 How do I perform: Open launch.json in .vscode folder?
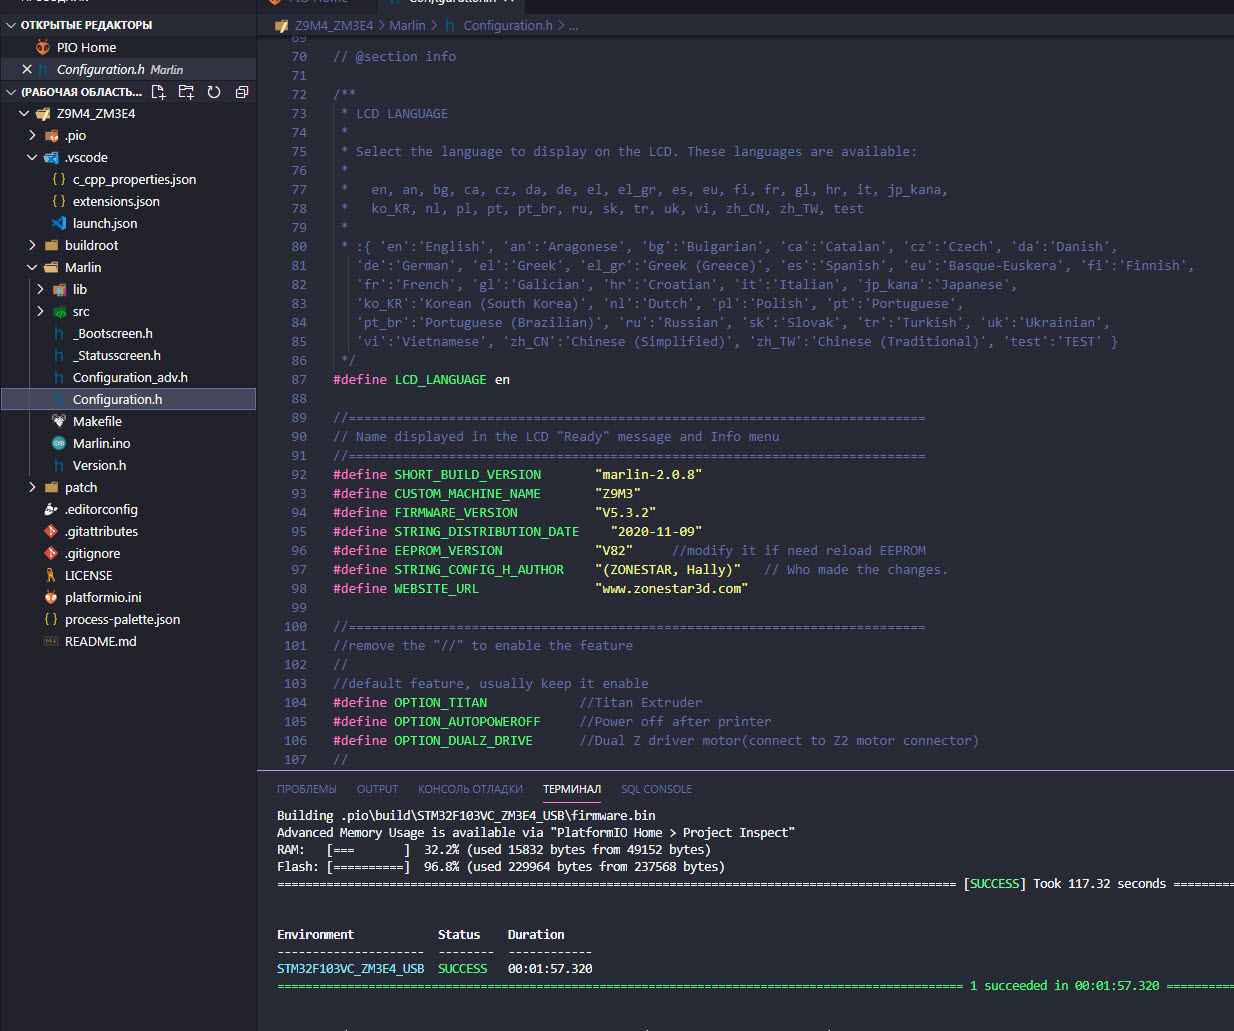pos(104,223)
